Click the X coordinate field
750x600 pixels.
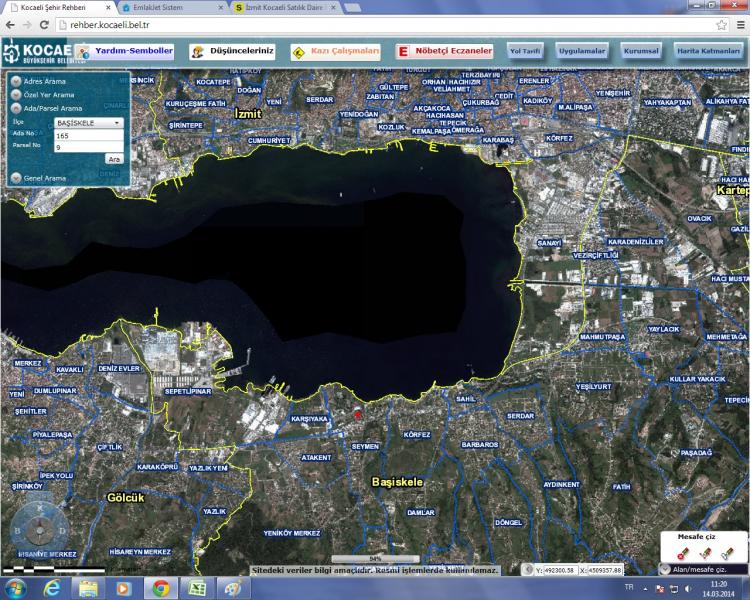(605, 570)
